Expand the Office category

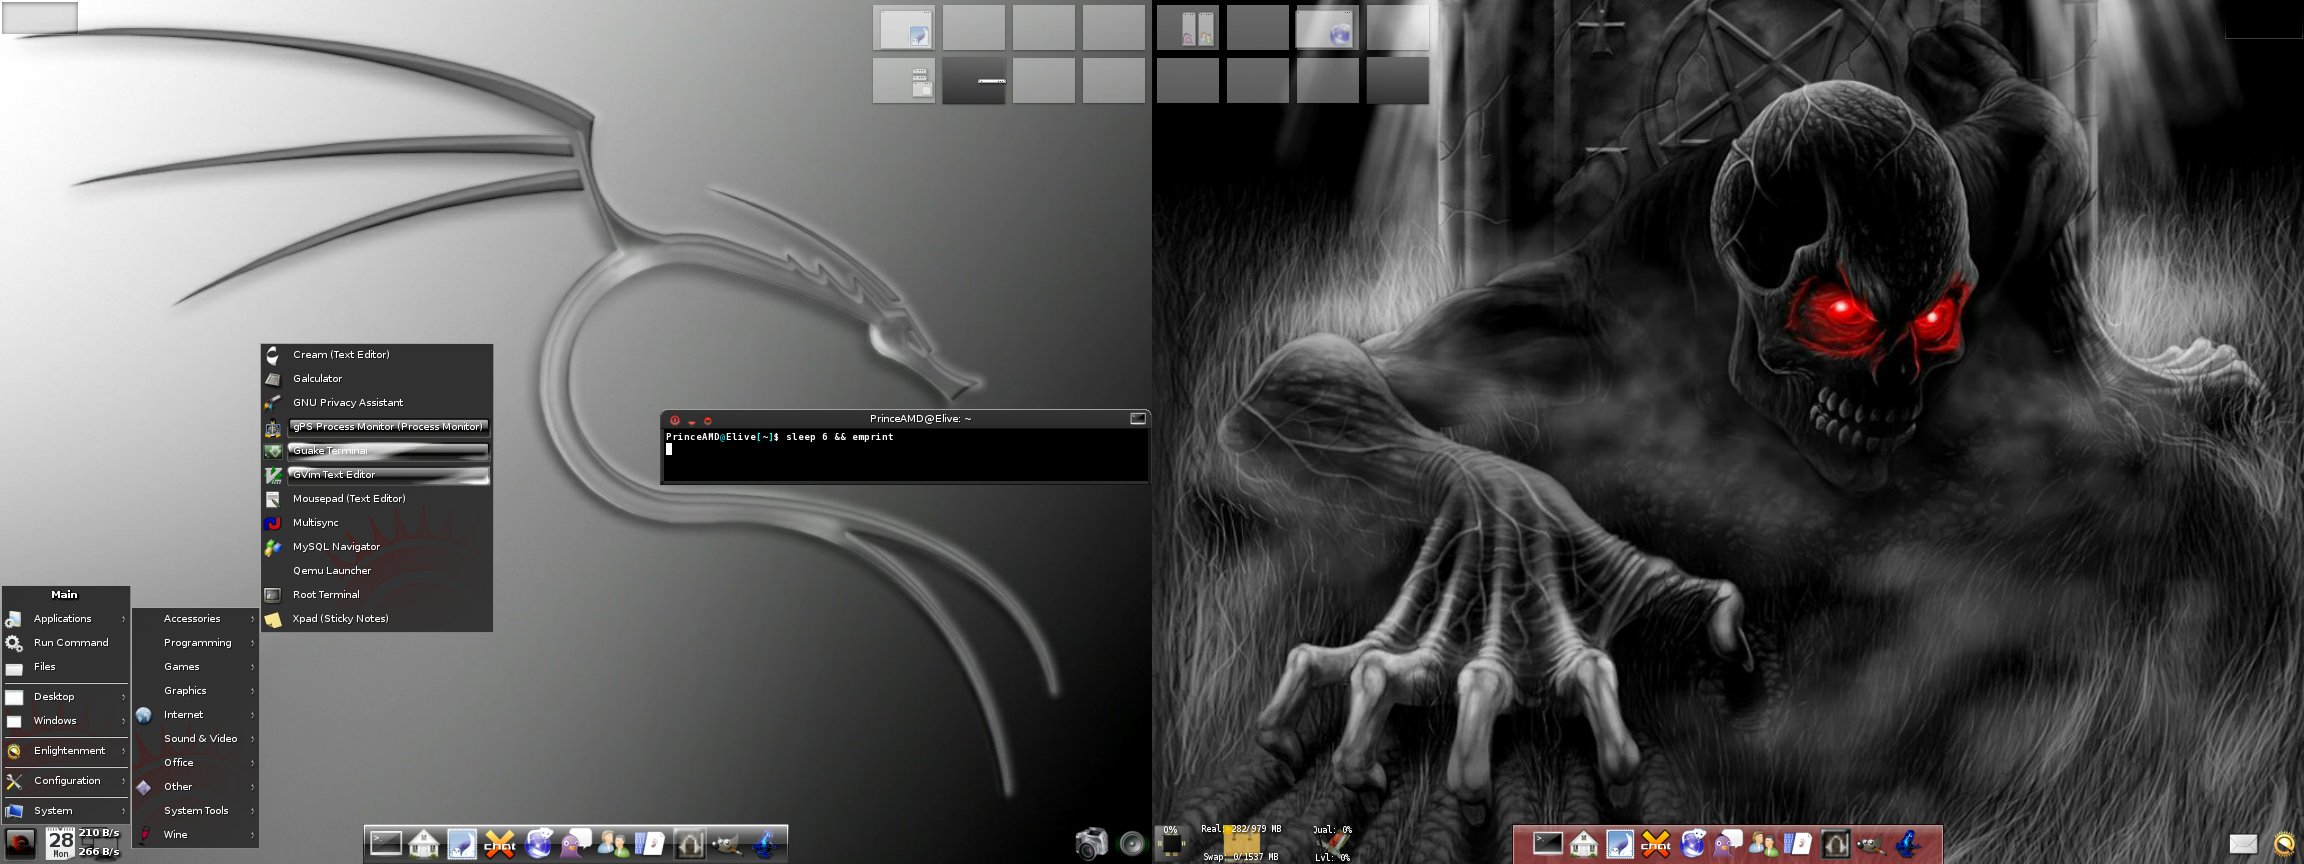pos(196,763)
